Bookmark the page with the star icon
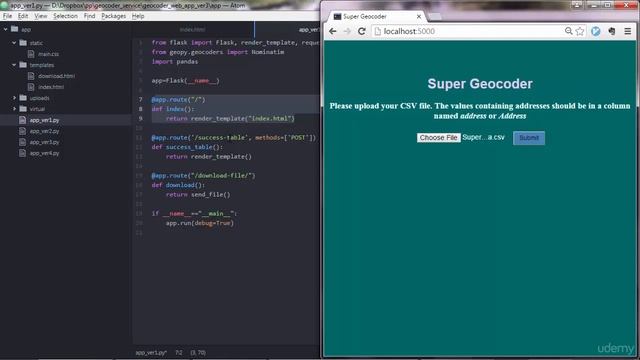Viewport: 640px width, 360px height. [580, 31]
